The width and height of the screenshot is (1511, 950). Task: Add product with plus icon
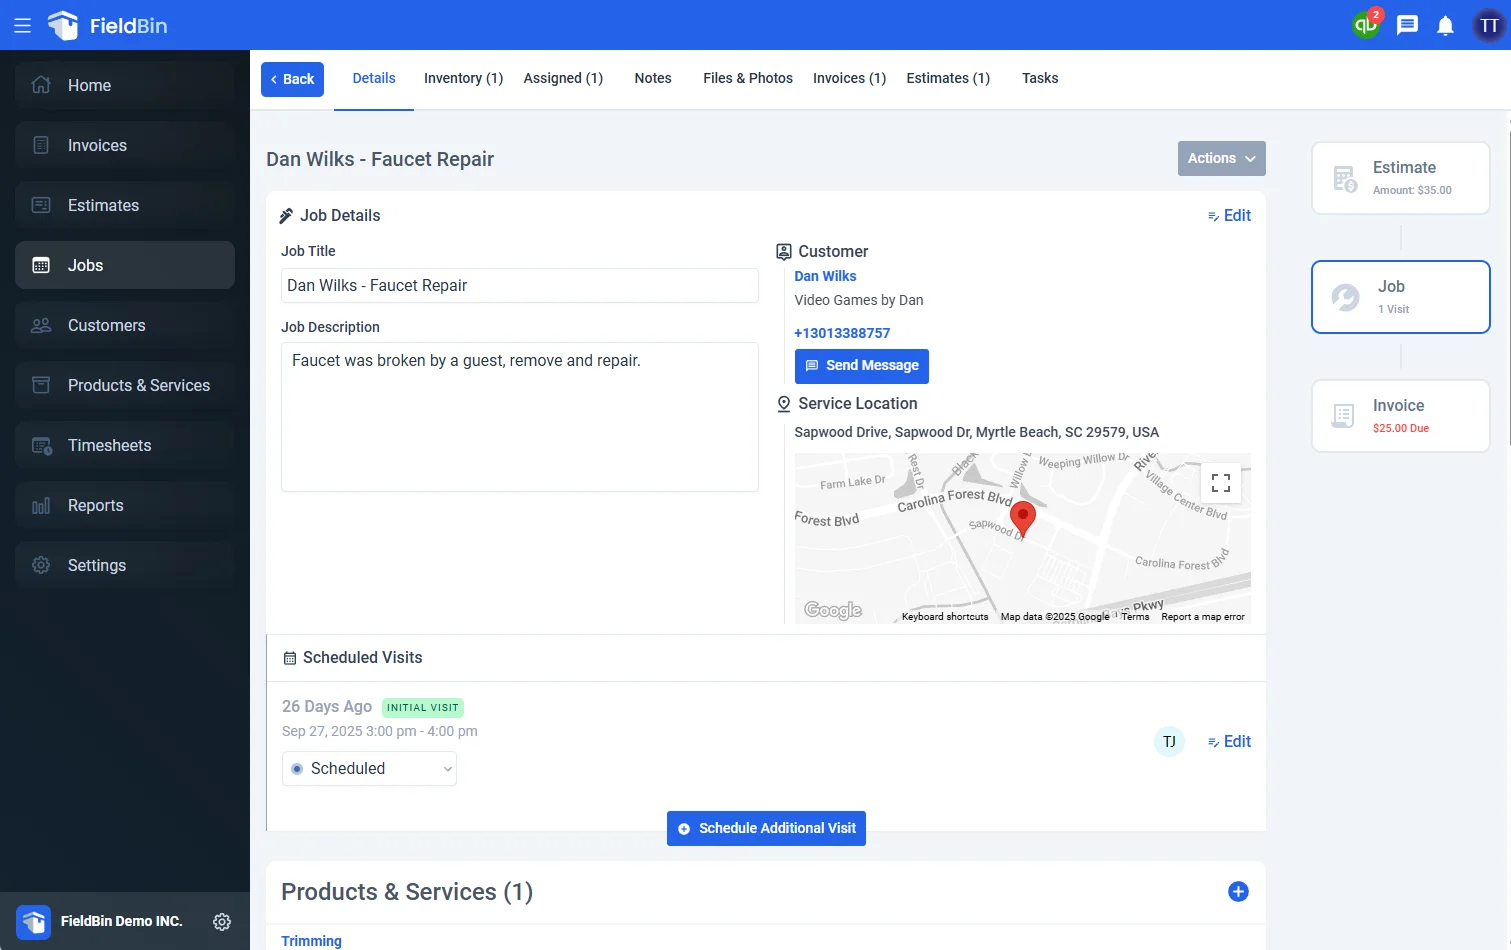click(1238, 891)
